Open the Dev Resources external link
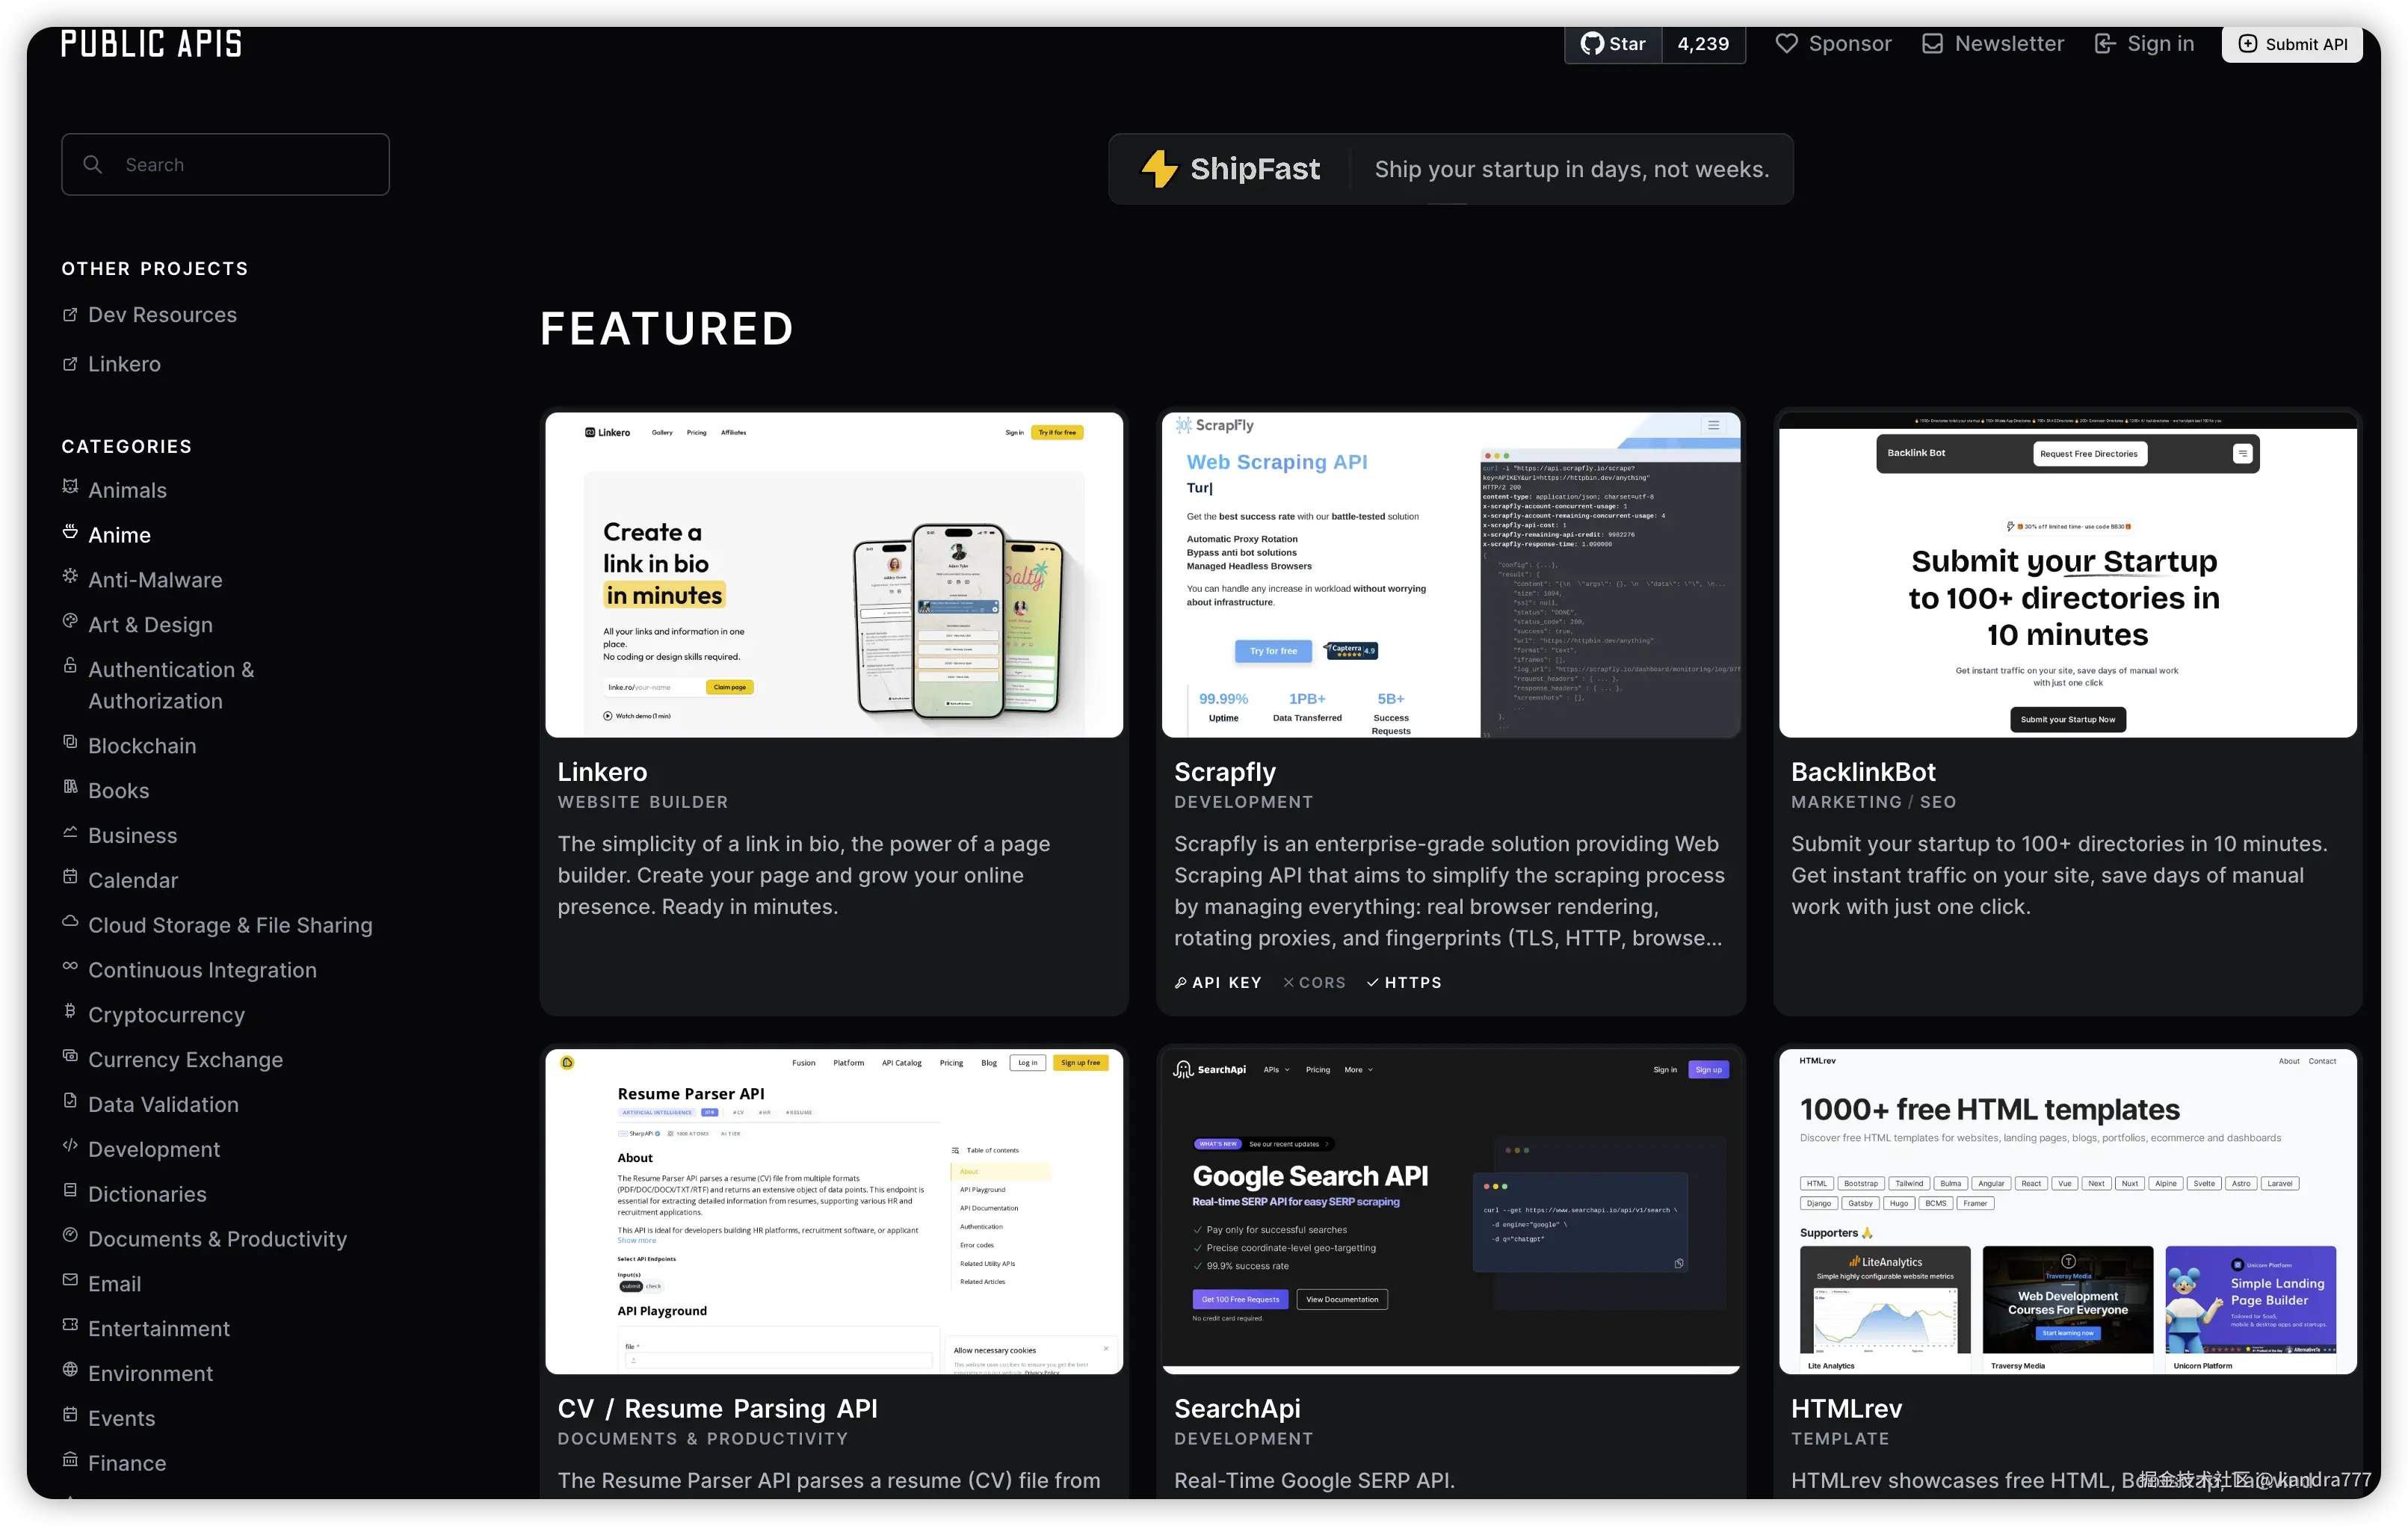This screenshot has height=1526, width=2408. 162,315
